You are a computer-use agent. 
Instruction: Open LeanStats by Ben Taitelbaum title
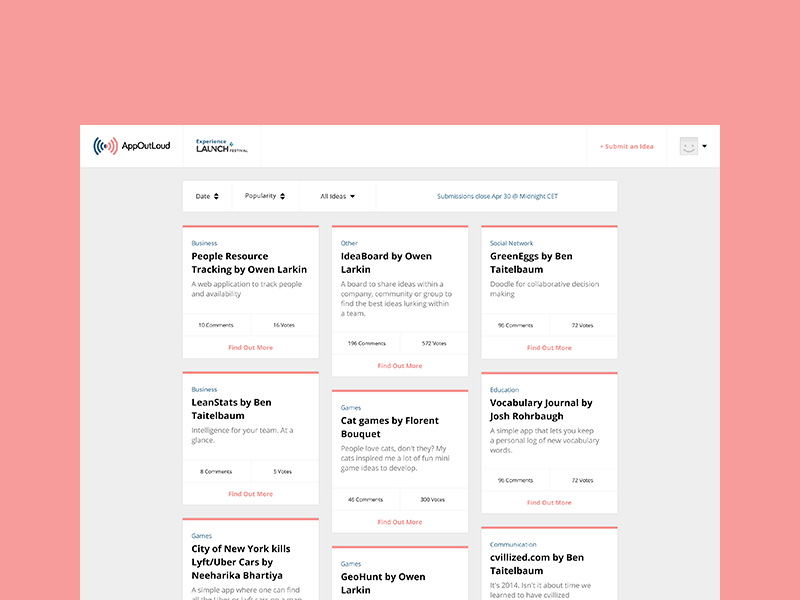point(231,409)
